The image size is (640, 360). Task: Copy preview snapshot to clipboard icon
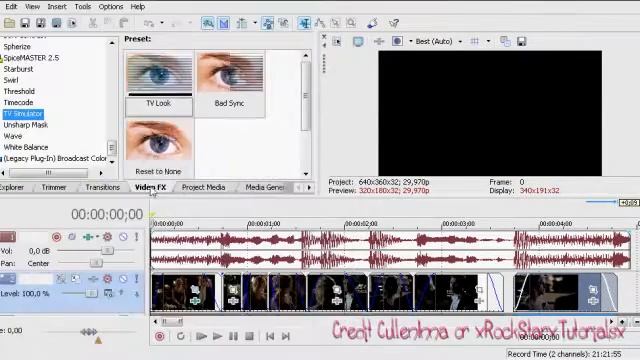[505, 41]
